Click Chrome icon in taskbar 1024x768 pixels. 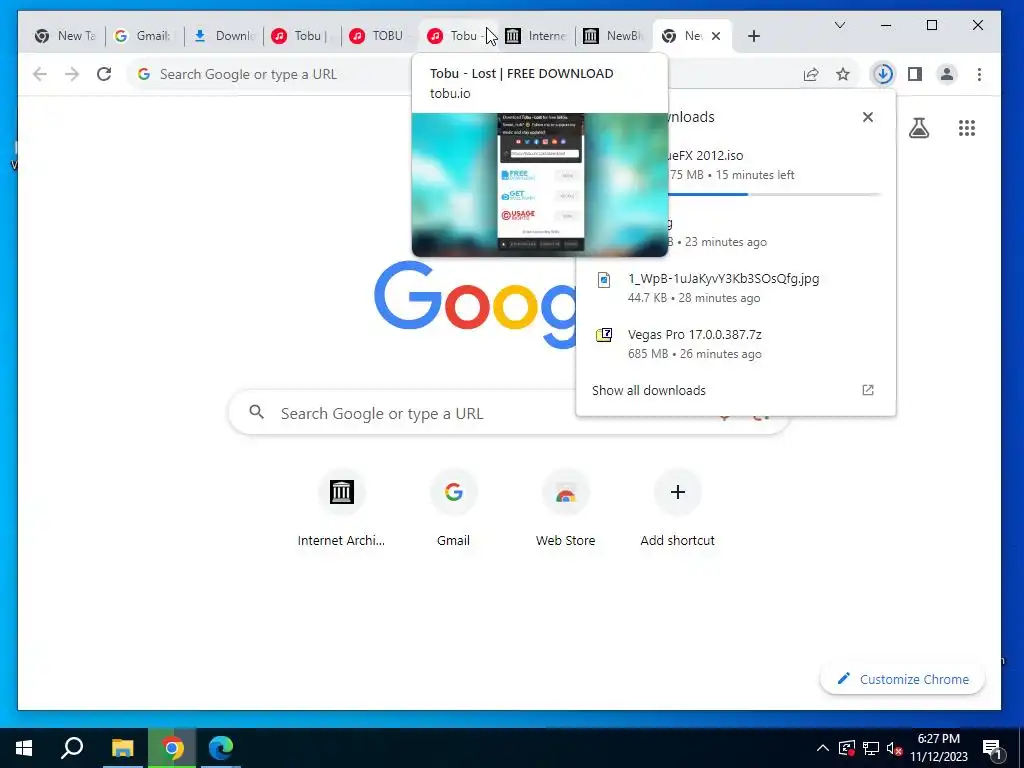[x=172, y=748]
